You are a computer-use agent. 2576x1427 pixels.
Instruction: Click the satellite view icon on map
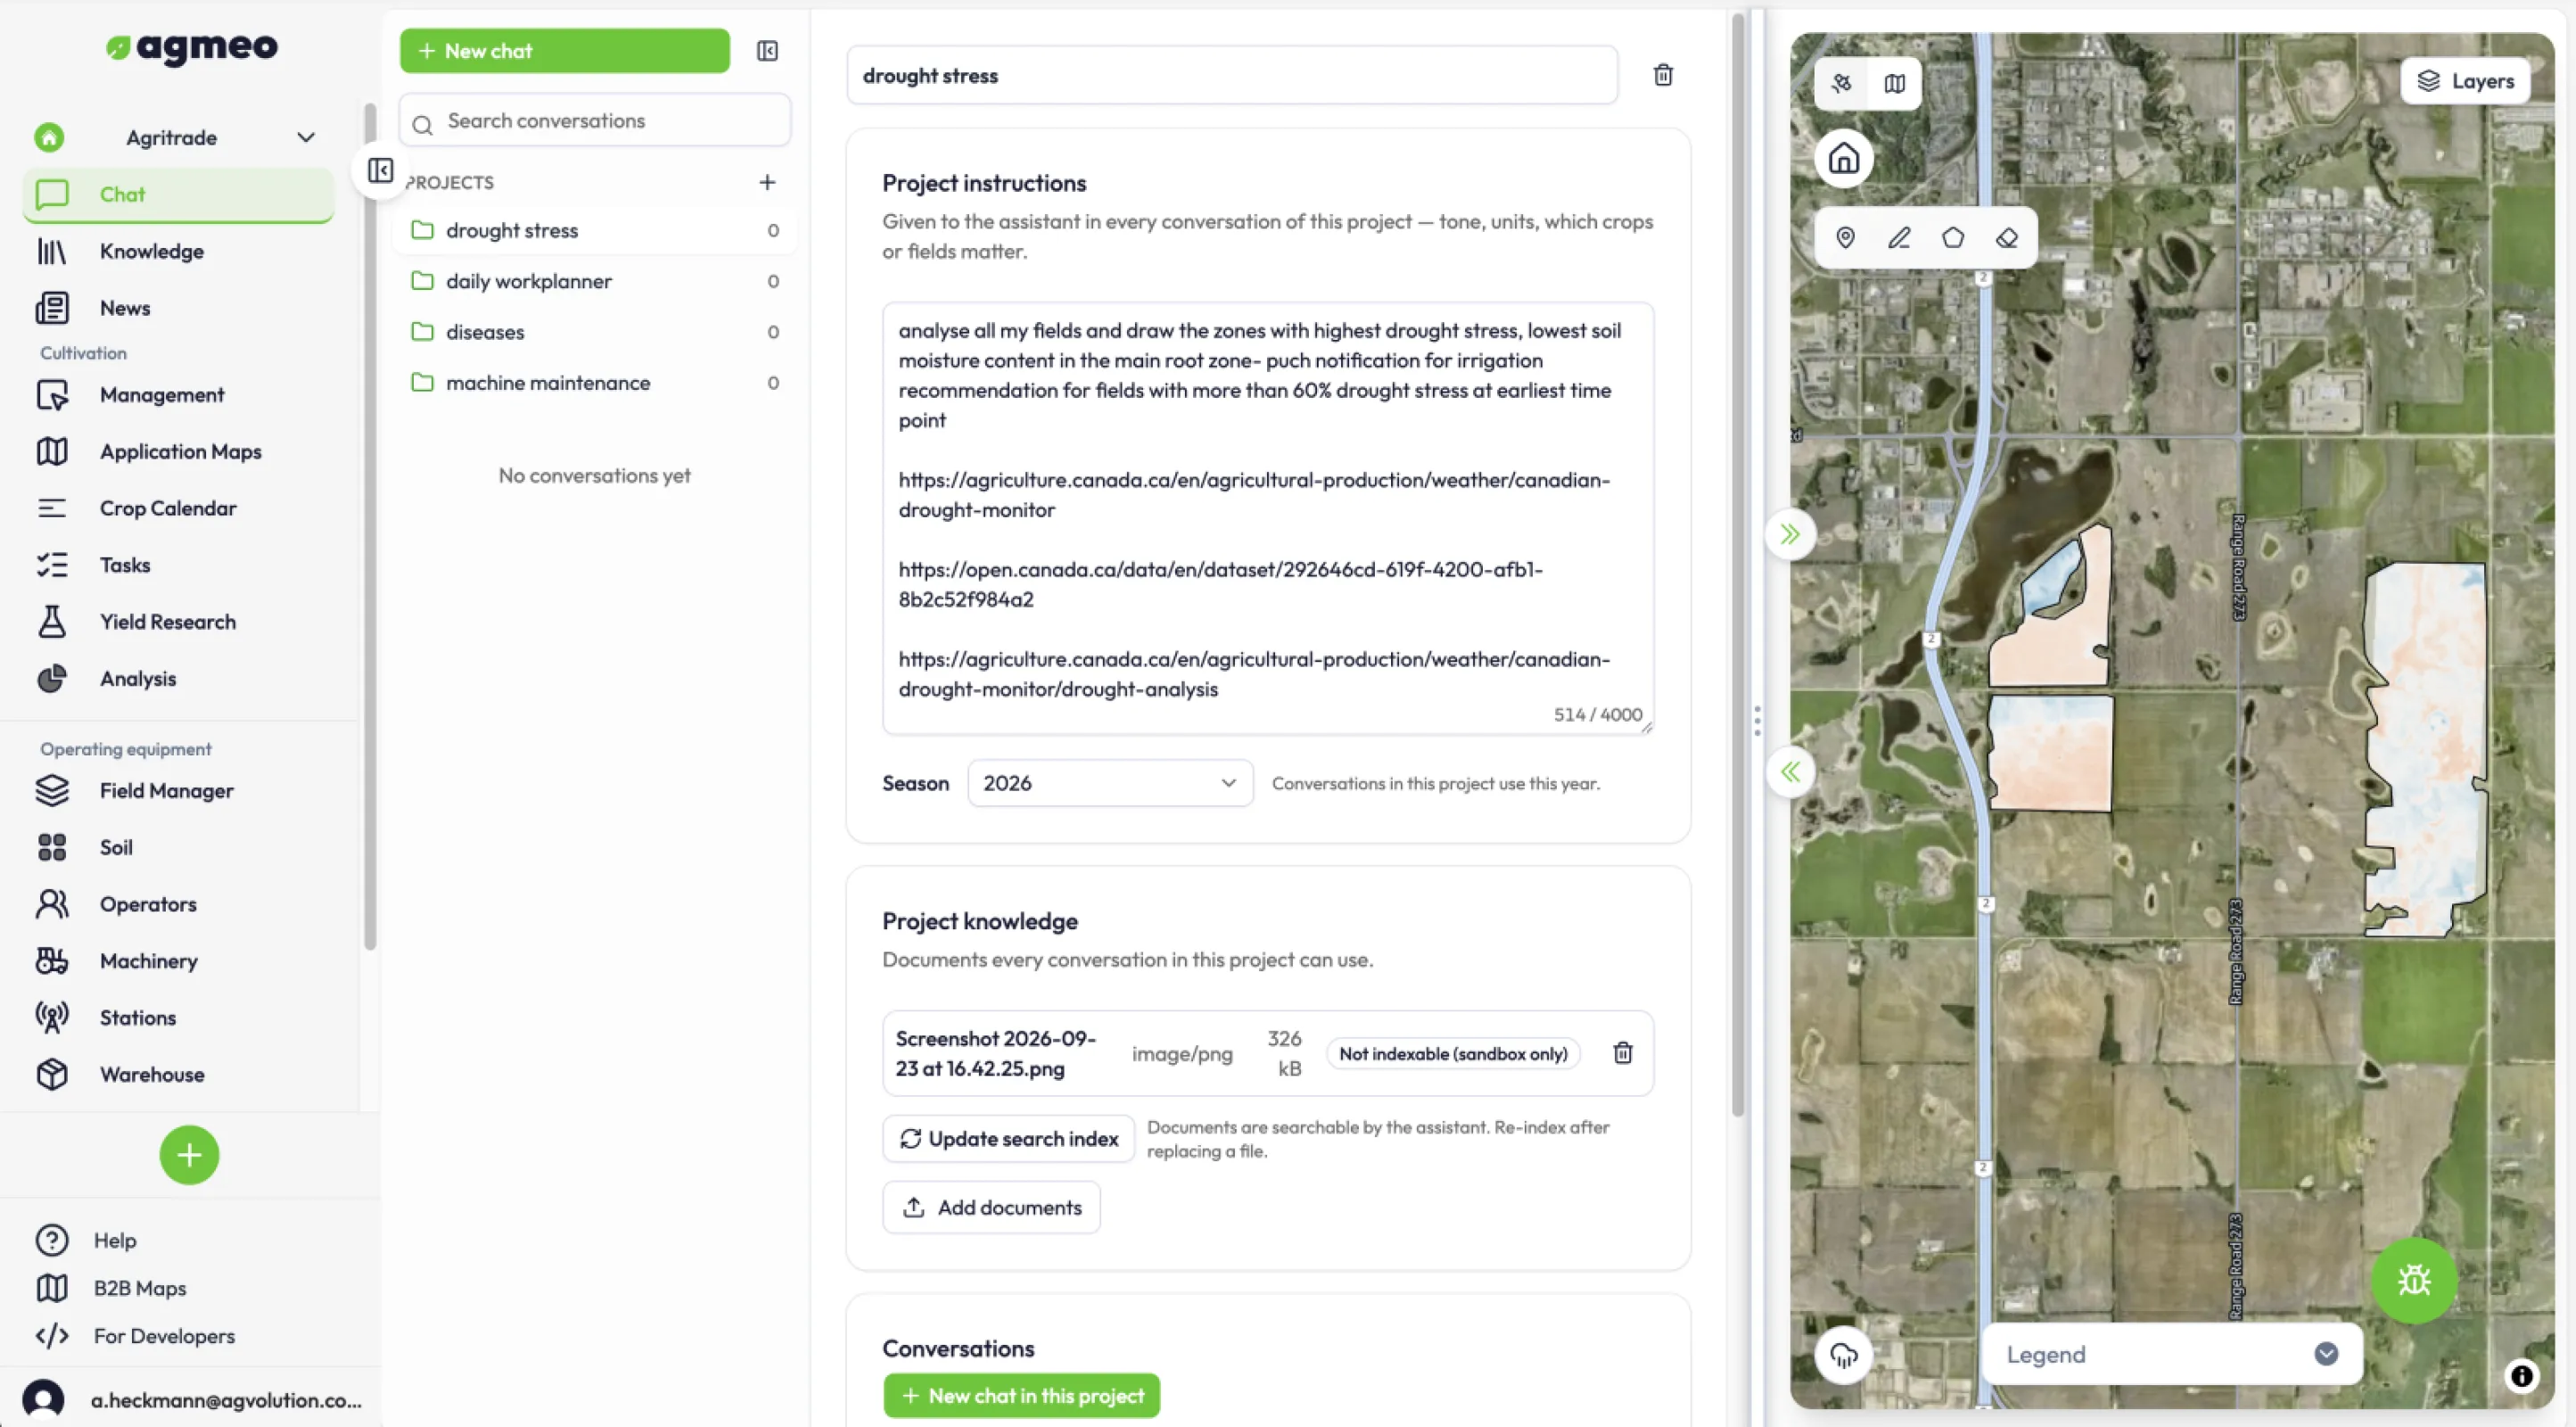[x=1842, y=83]
